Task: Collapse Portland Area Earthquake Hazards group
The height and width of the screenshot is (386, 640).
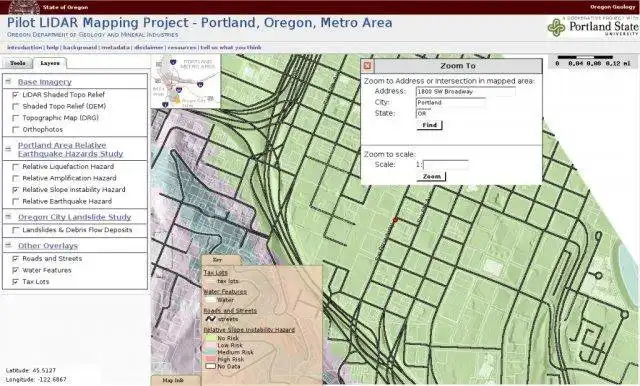Action: click(x=8, y=149)
